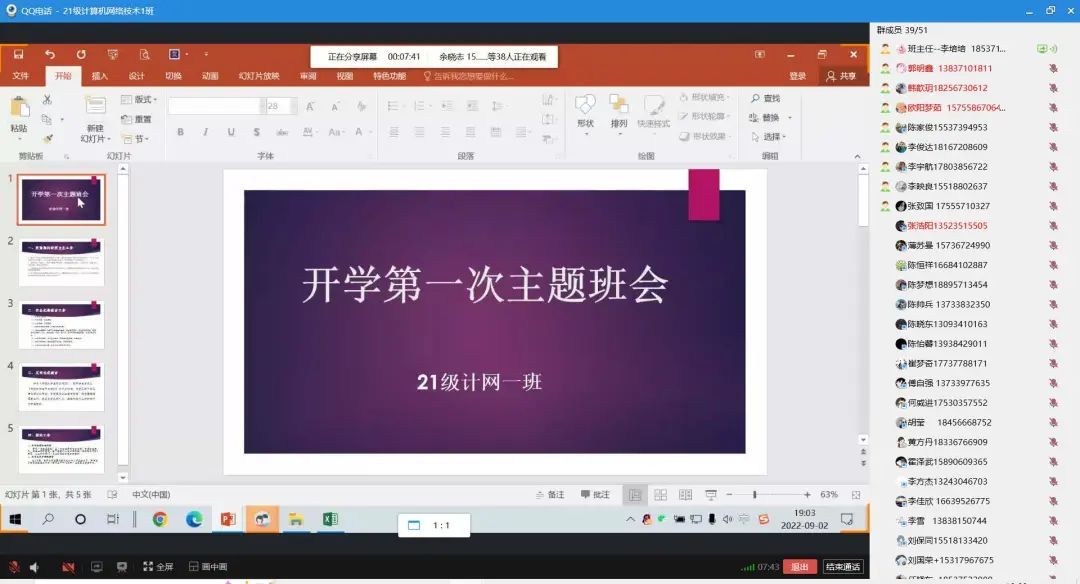
Task: Click Picture-in-picture (画中画) button
Action: (208, 567)
